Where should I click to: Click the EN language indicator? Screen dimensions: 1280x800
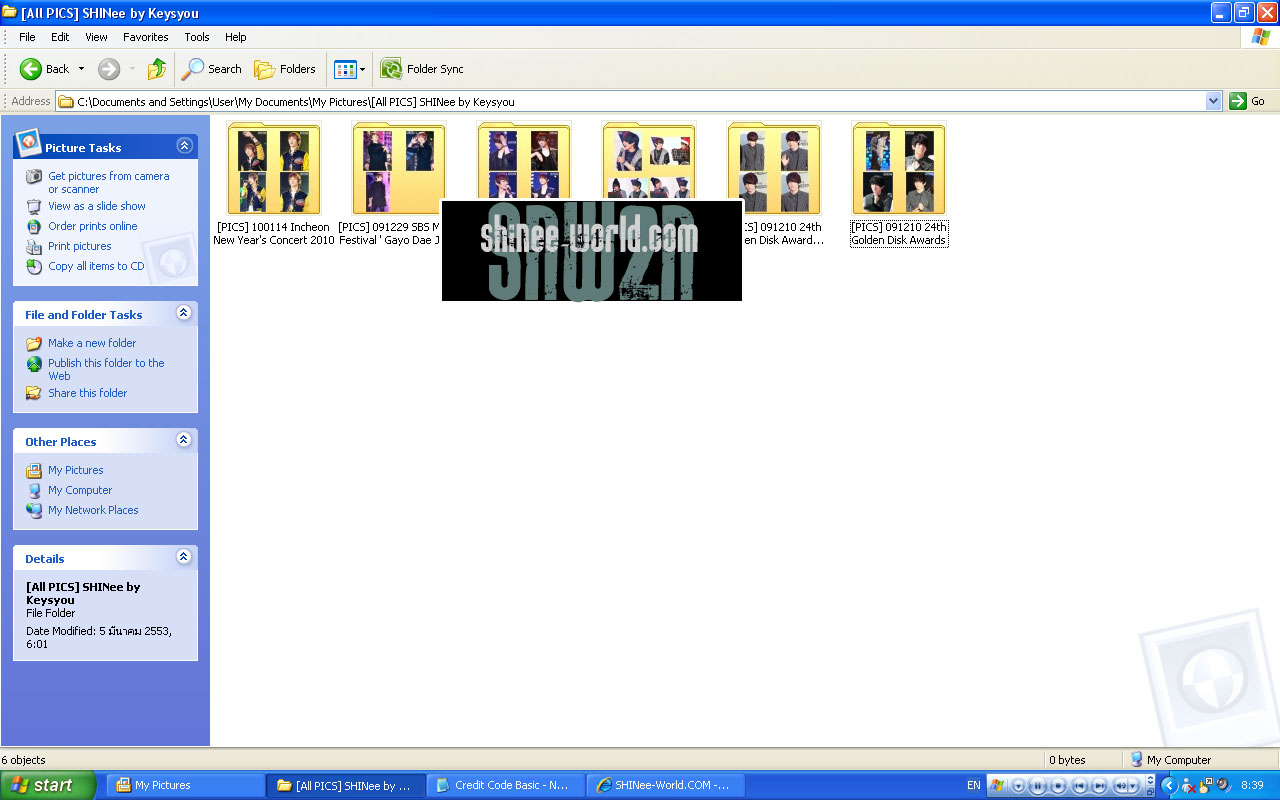point(973,785)
